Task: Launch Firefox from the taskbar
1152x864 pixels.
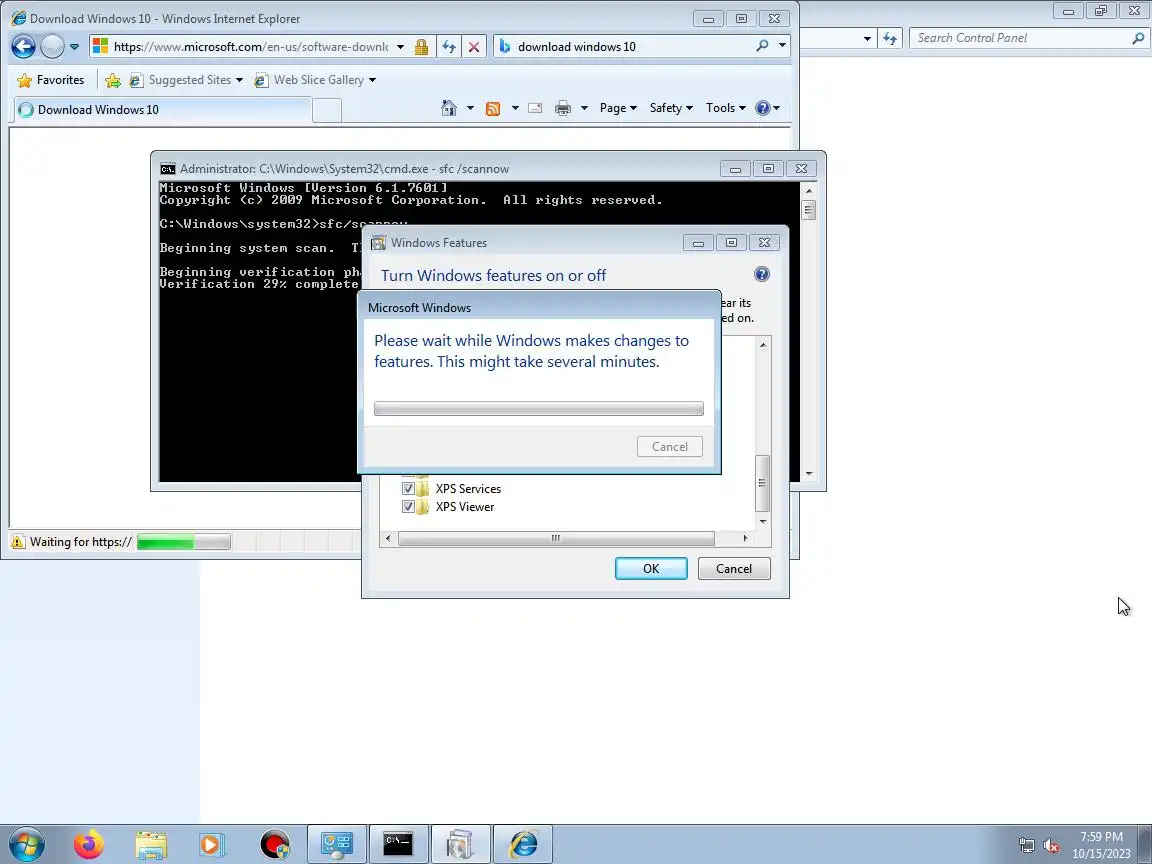Action: coord(89,844)
